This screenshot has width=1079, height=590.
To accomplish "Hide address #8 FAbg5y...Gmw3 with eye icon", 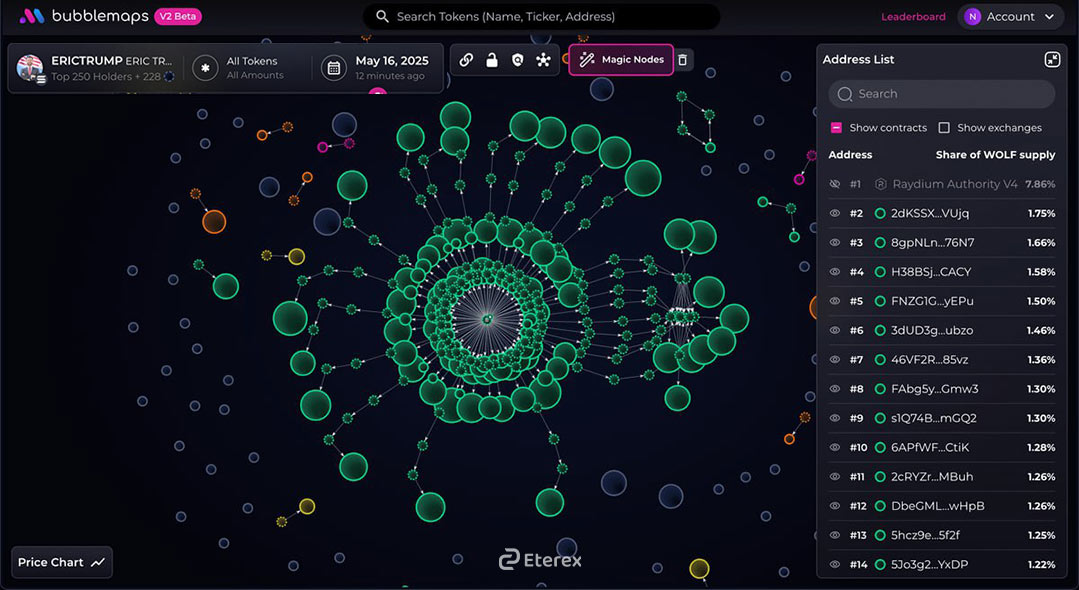I will point(835,389).
